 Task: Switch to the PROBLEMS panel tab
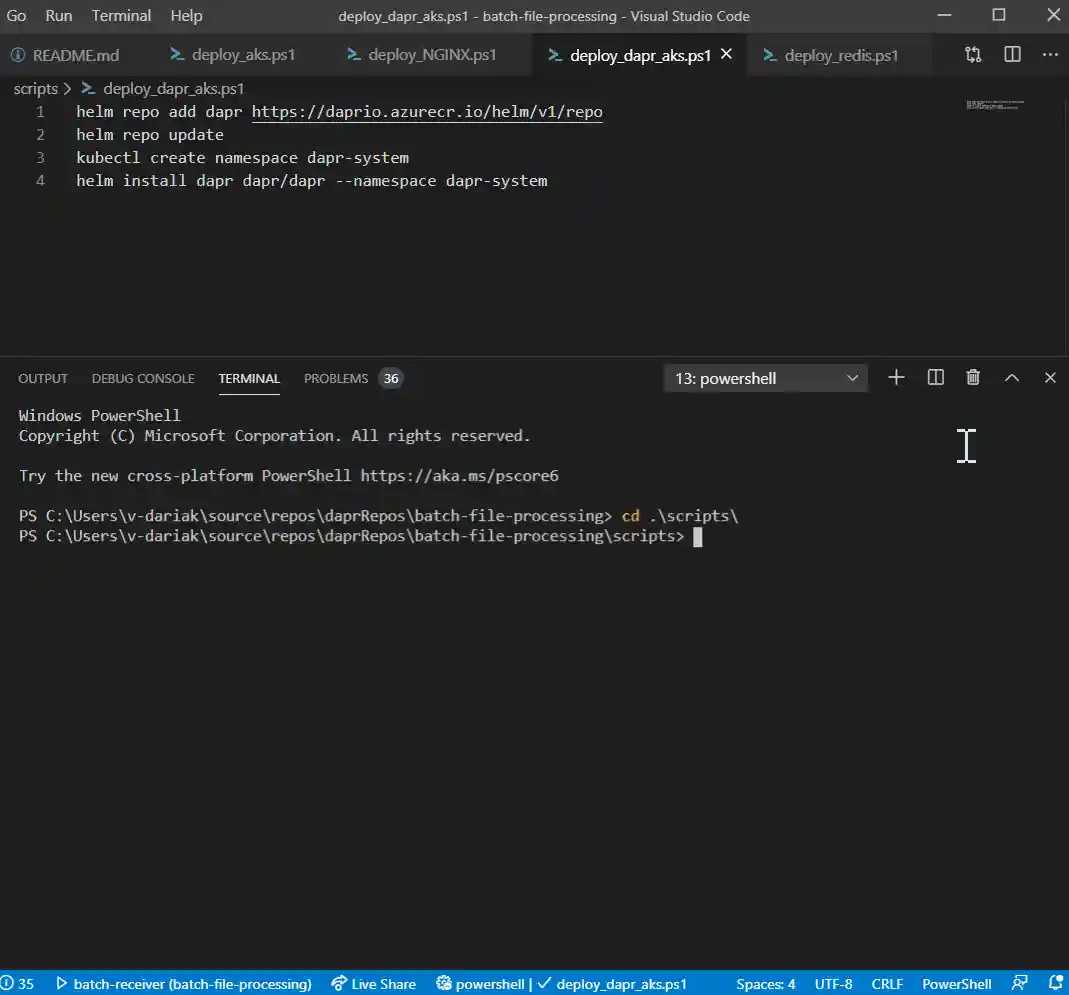pyautogui.click(x=336, y=378)
